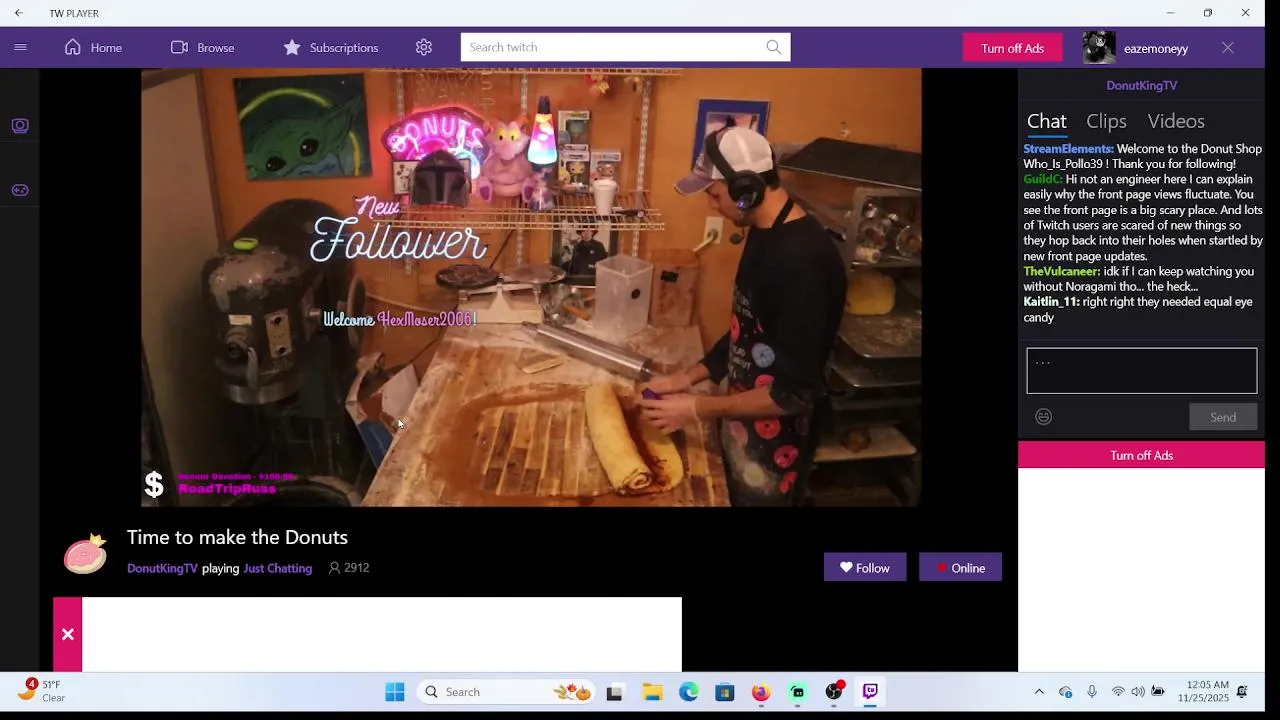Open the camera icon in left sidebar
This screenshot has width=1280, height=720.
20,126
